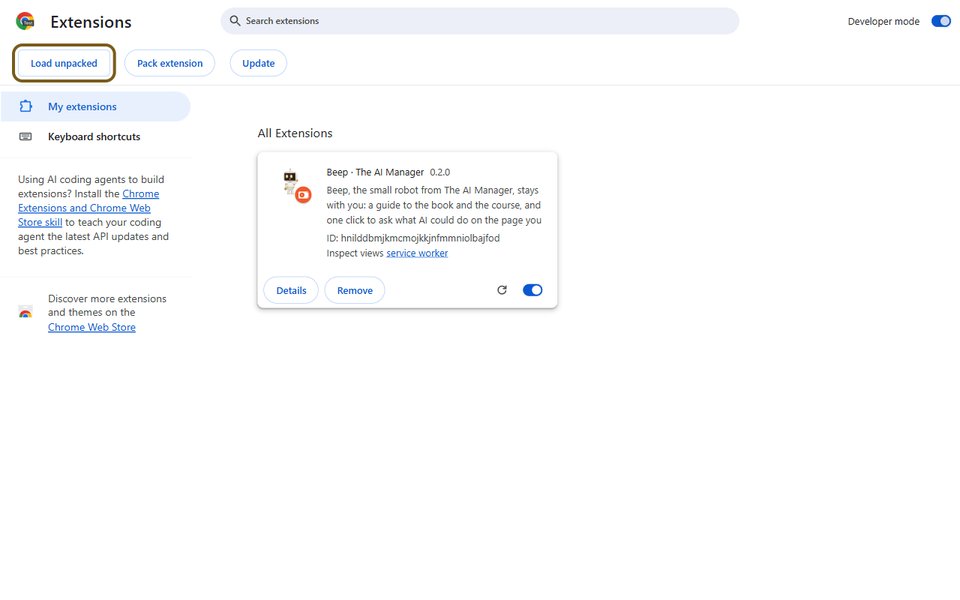Reload the Beep extension via refresh icon

[502, 290]
